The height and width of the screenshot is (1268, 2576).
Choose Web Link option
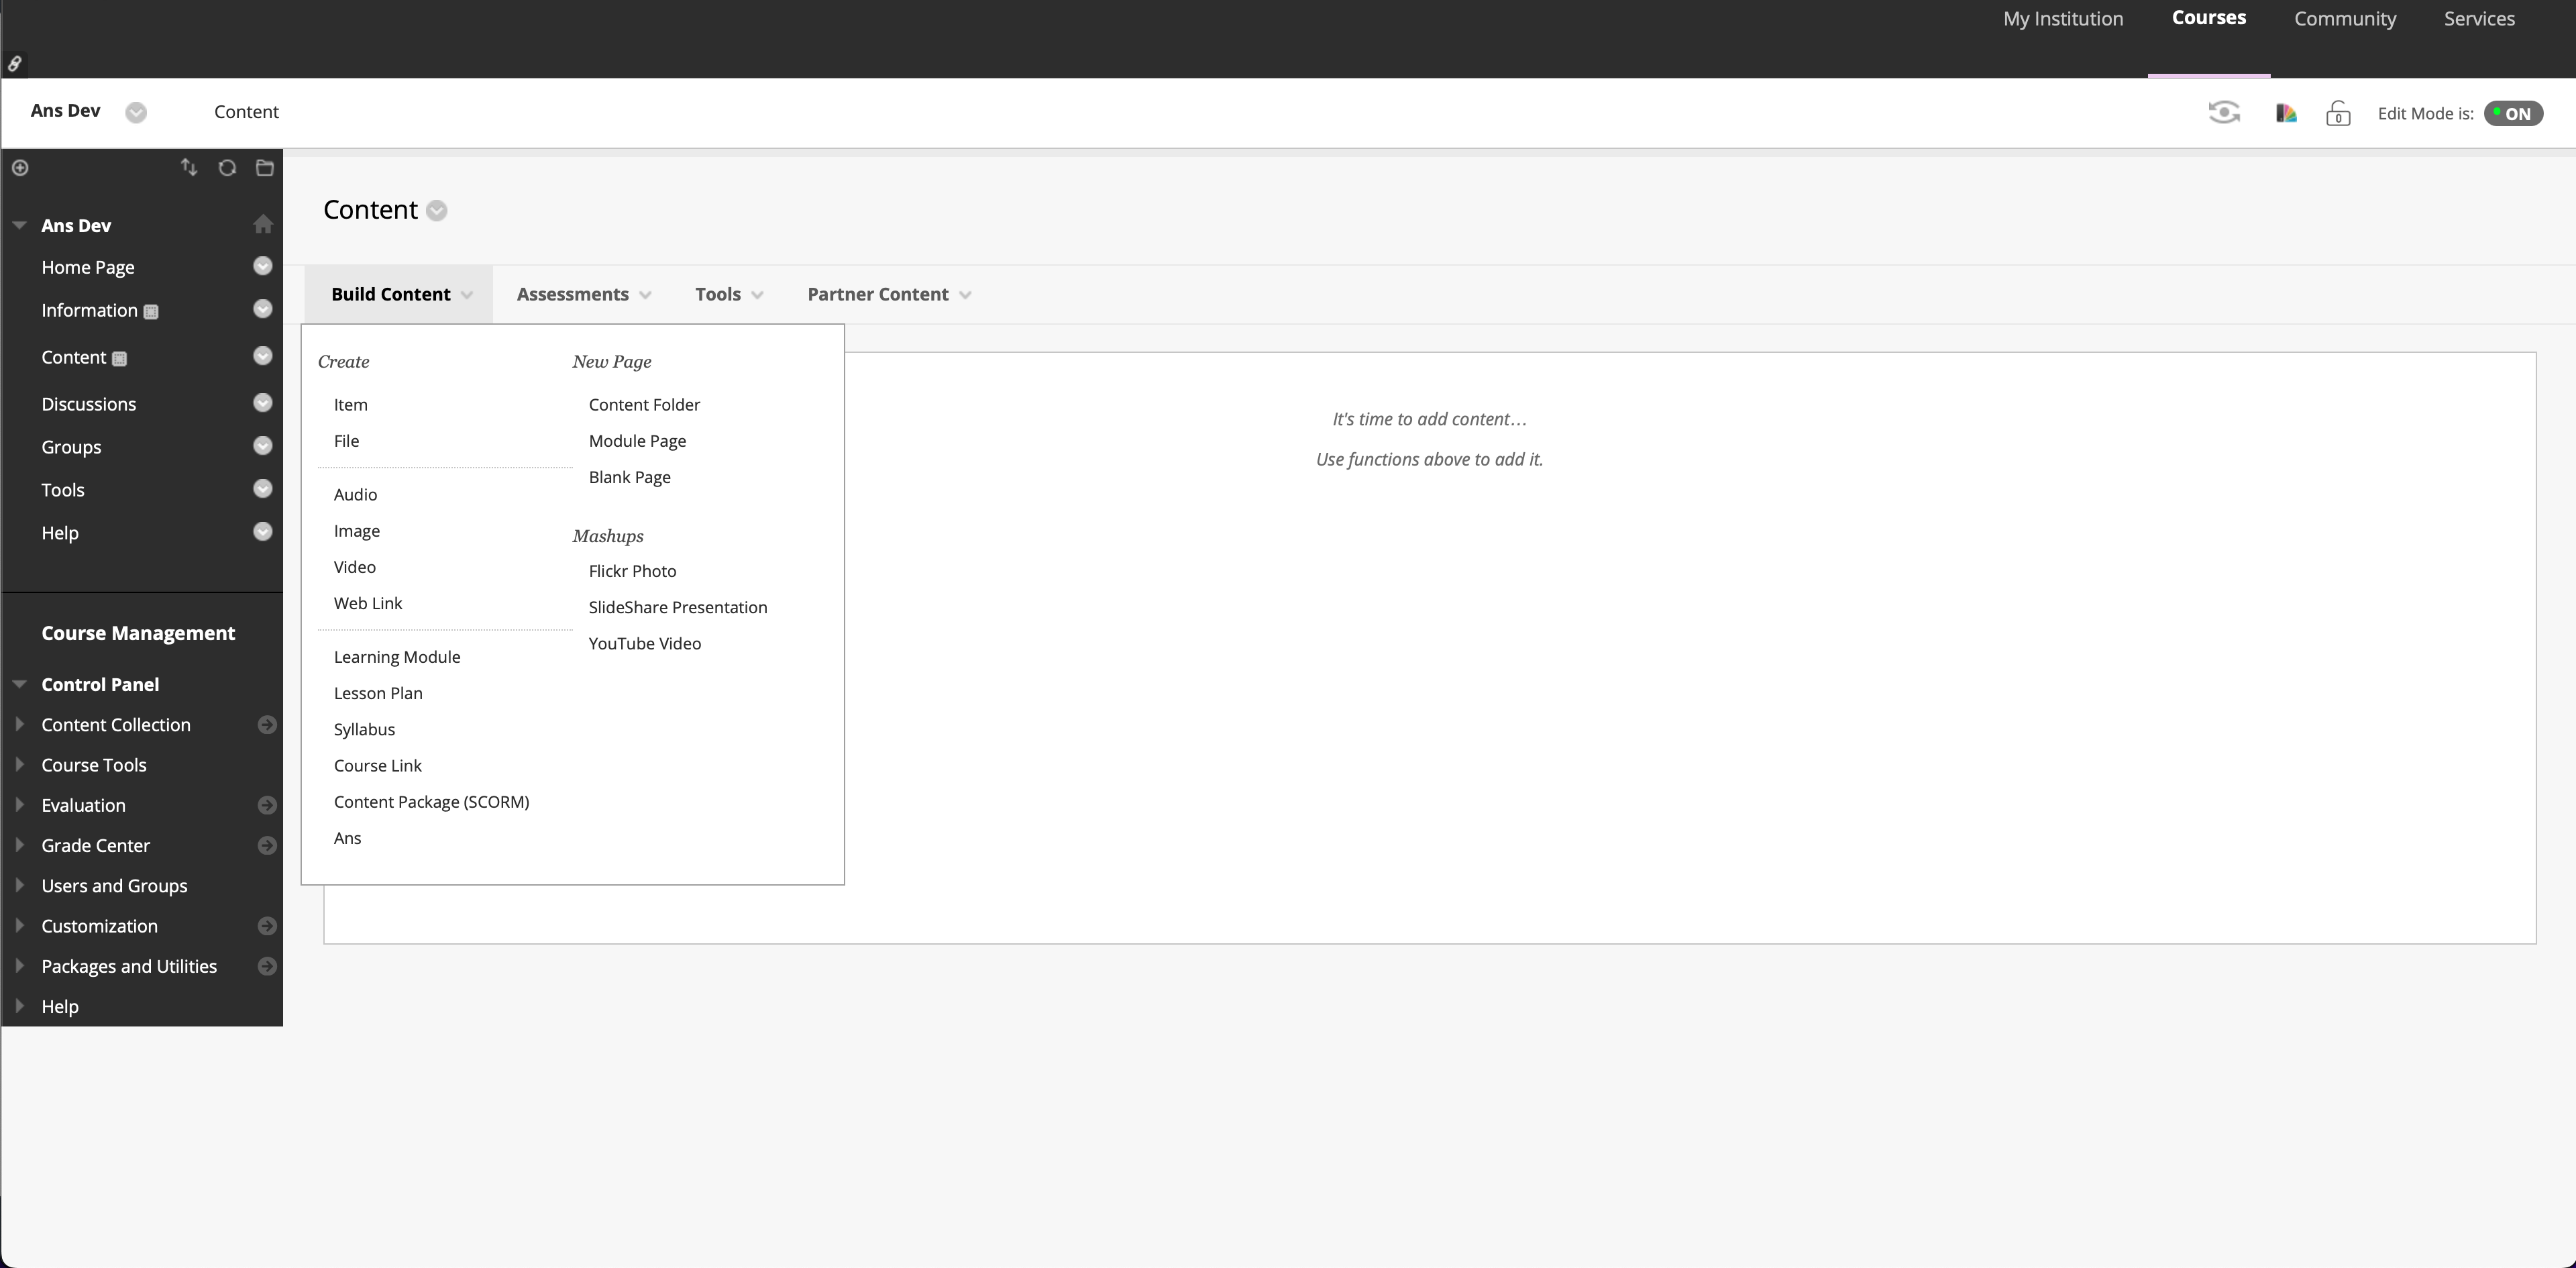click(368, 603)
